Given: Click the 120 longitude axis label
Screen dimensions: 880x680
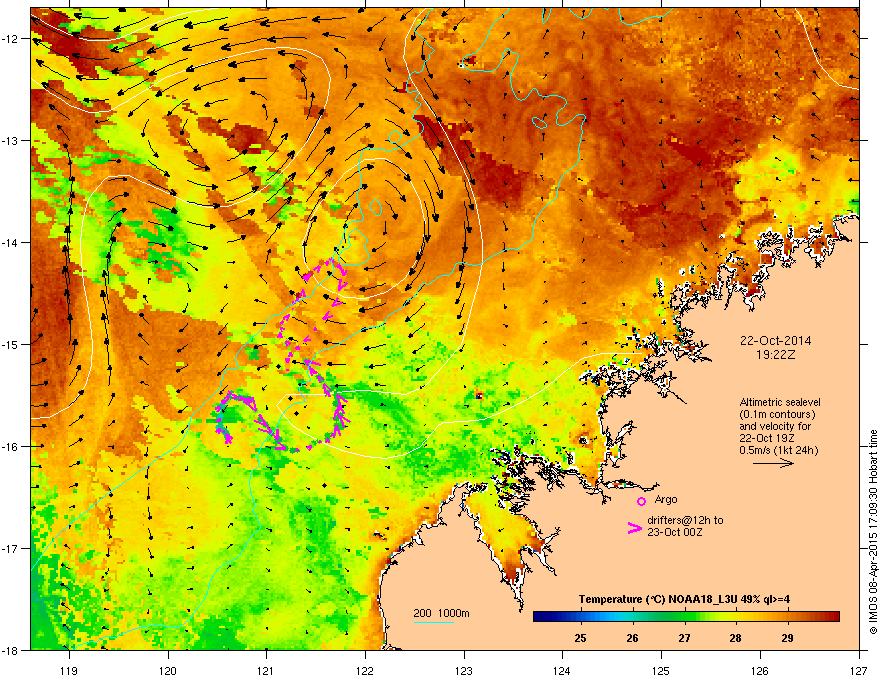Looking at the screenshot, I should pos(168,670).
